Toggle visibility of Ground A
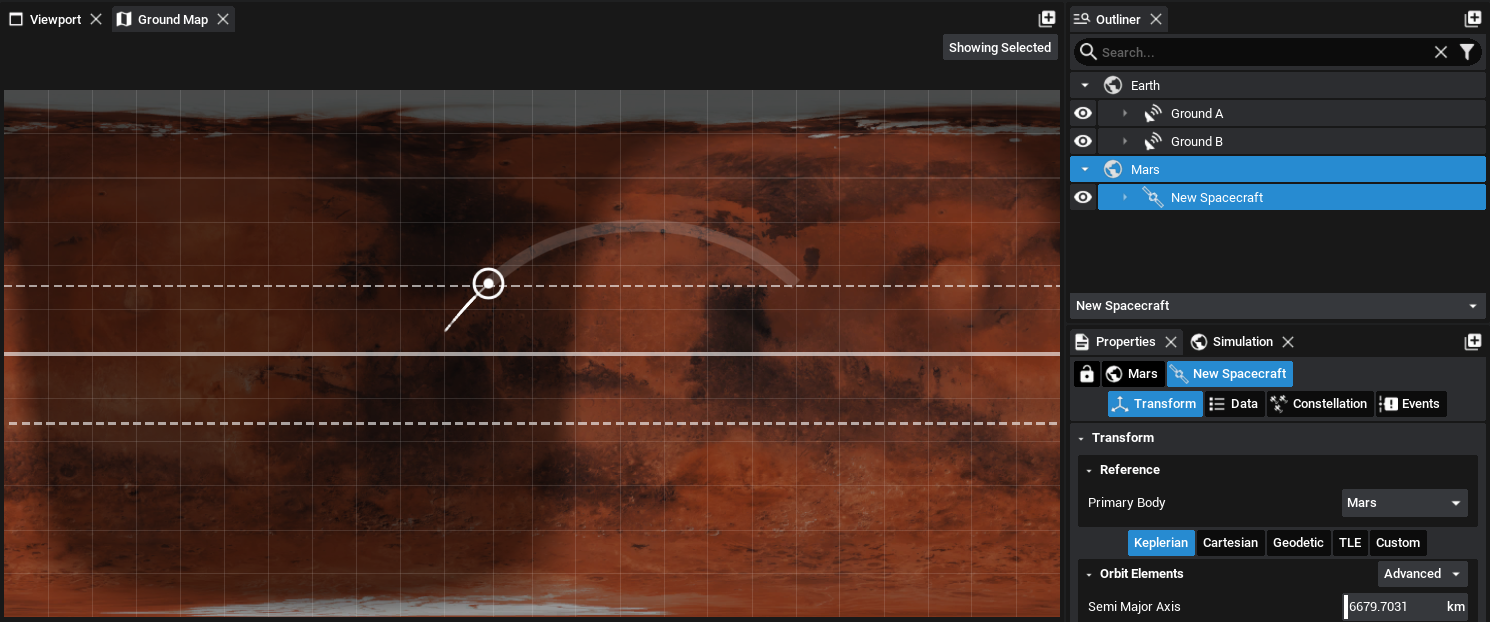Viewport: 1490px width, 622px height. point(1083,114)
